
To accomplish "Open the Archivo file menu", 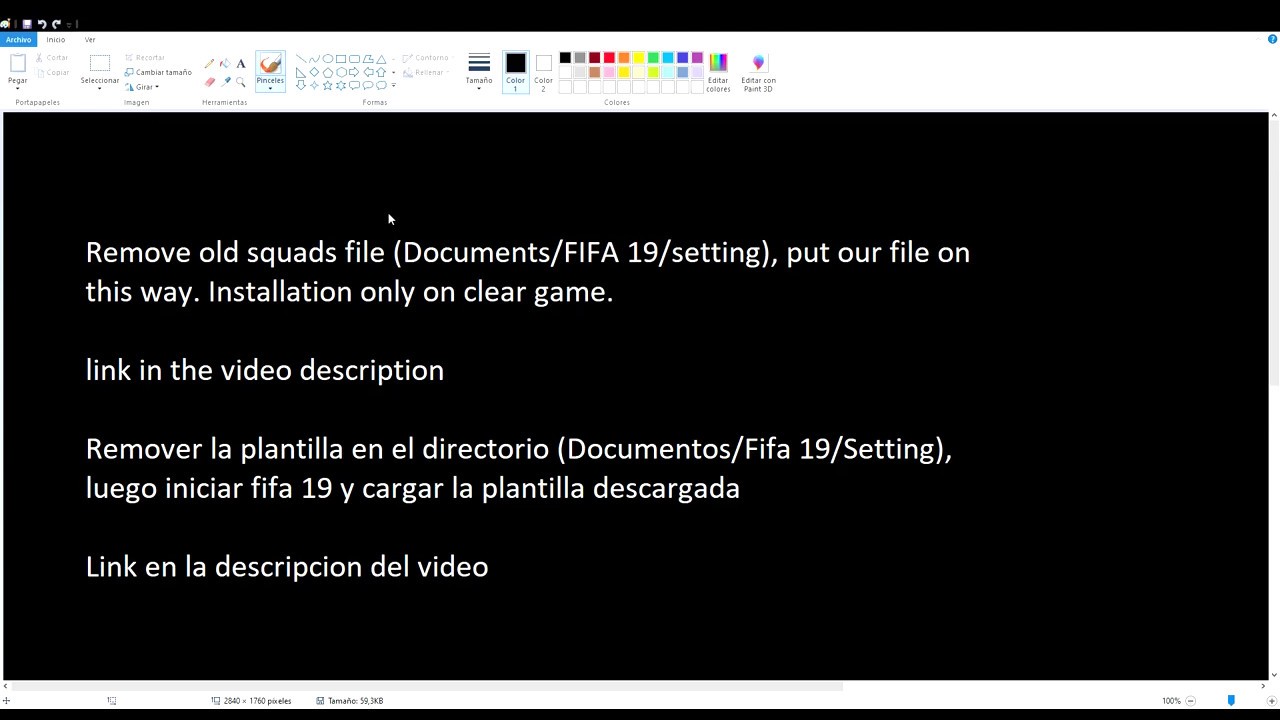I will coord(18,39).
